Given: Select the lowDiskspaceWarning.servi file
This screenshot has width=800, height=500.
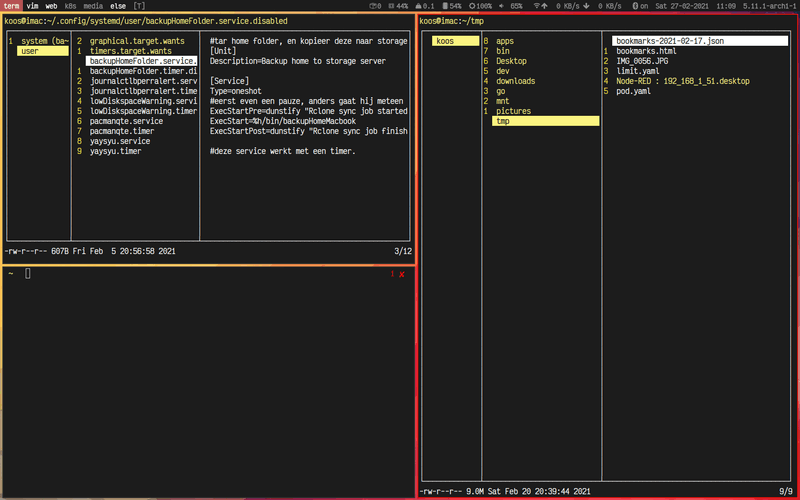Looking at the screenshot, I should tap(143, 101).
